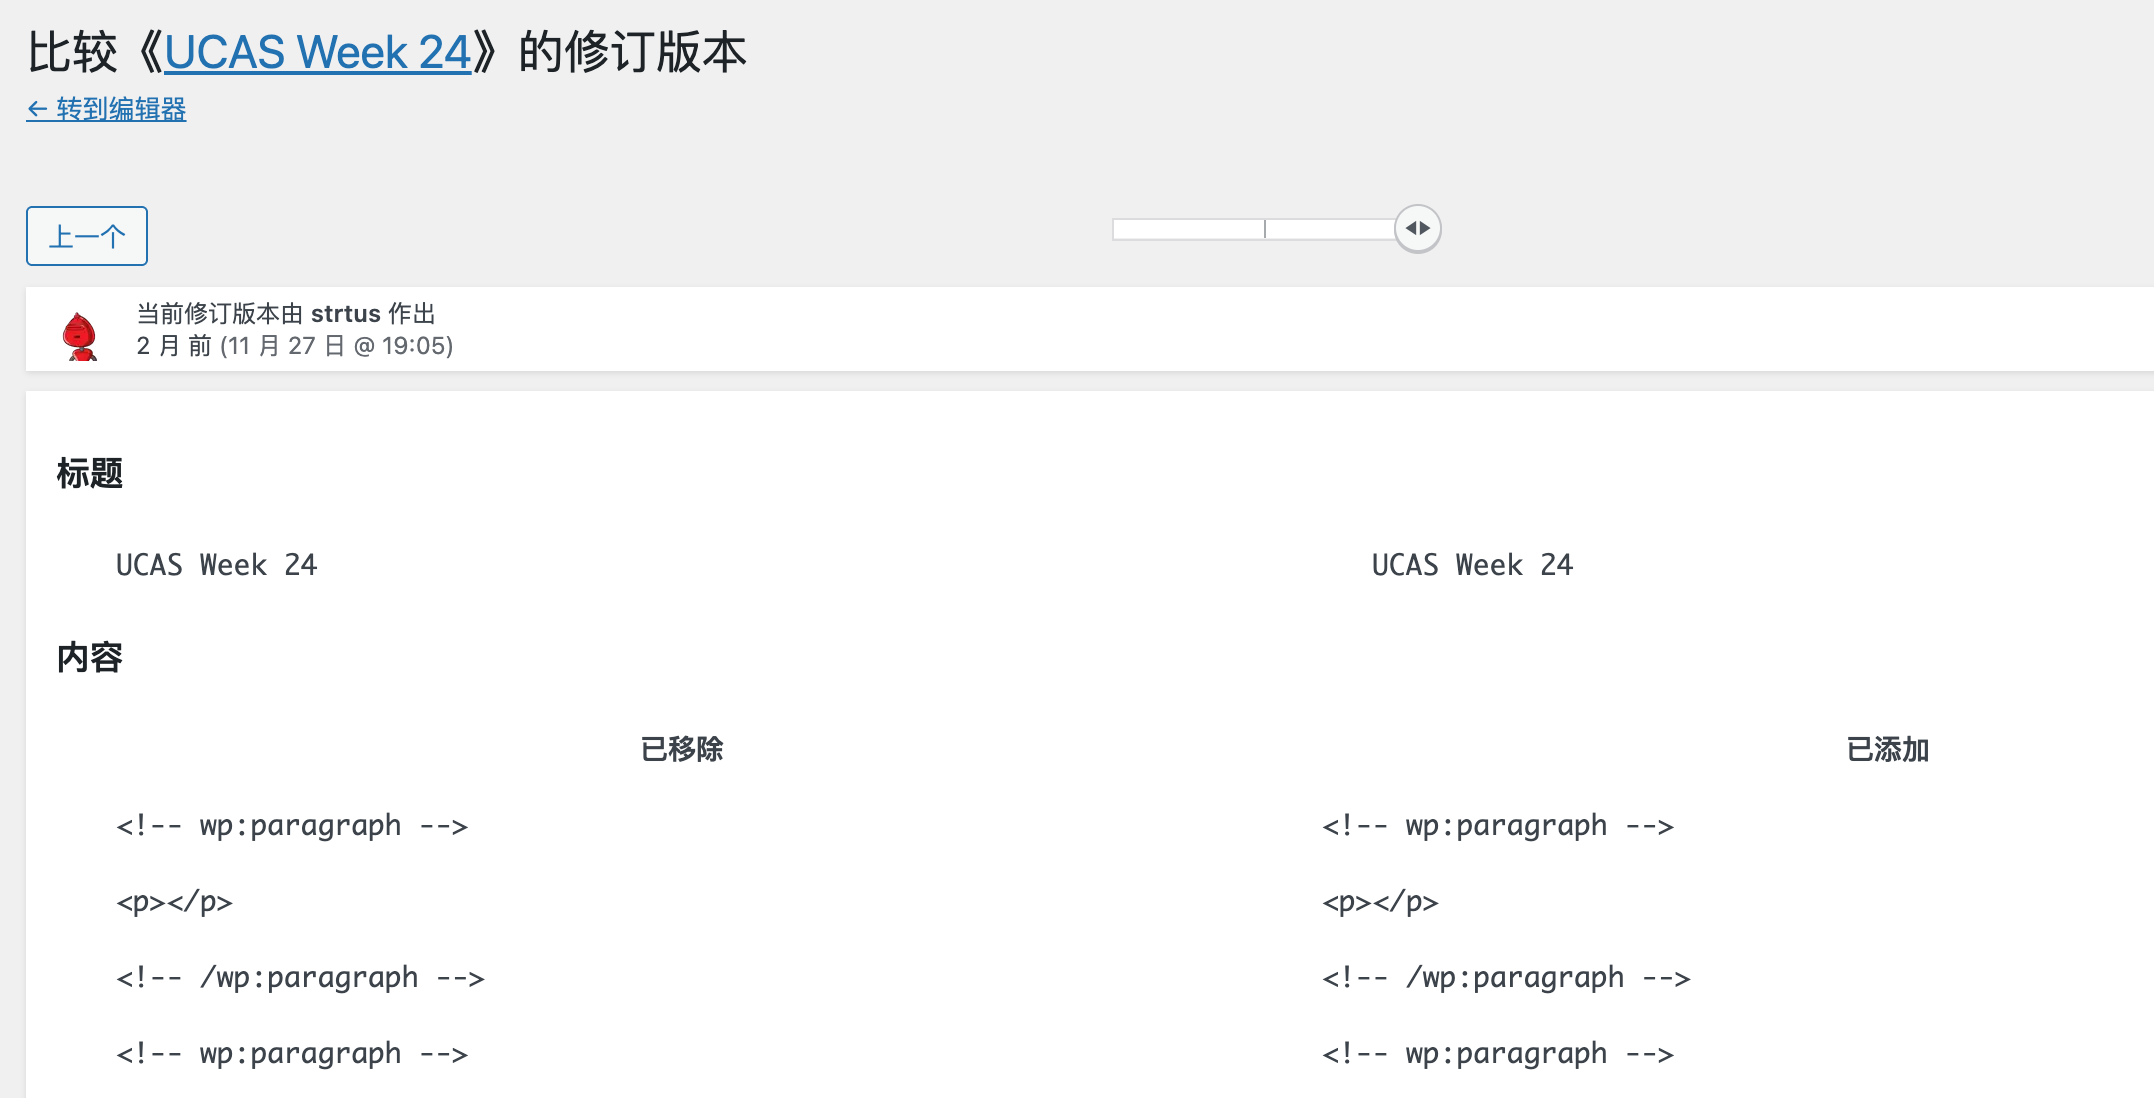The height and width of the screenshot is (1098, 2154).
Task: Click the first wp:paragraph comment in removed column
Action: (x=292, y=826)
